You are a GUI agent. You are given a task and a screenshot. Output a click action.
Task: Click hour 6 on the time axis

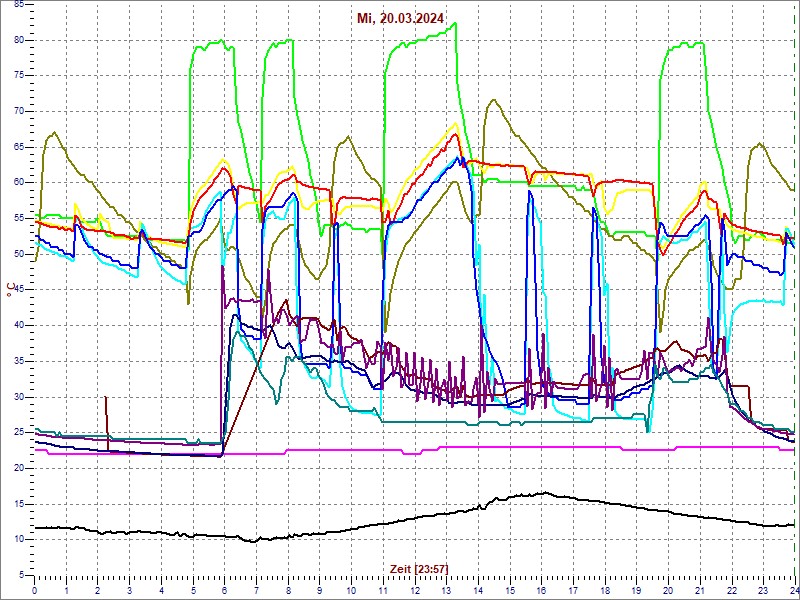224,590
